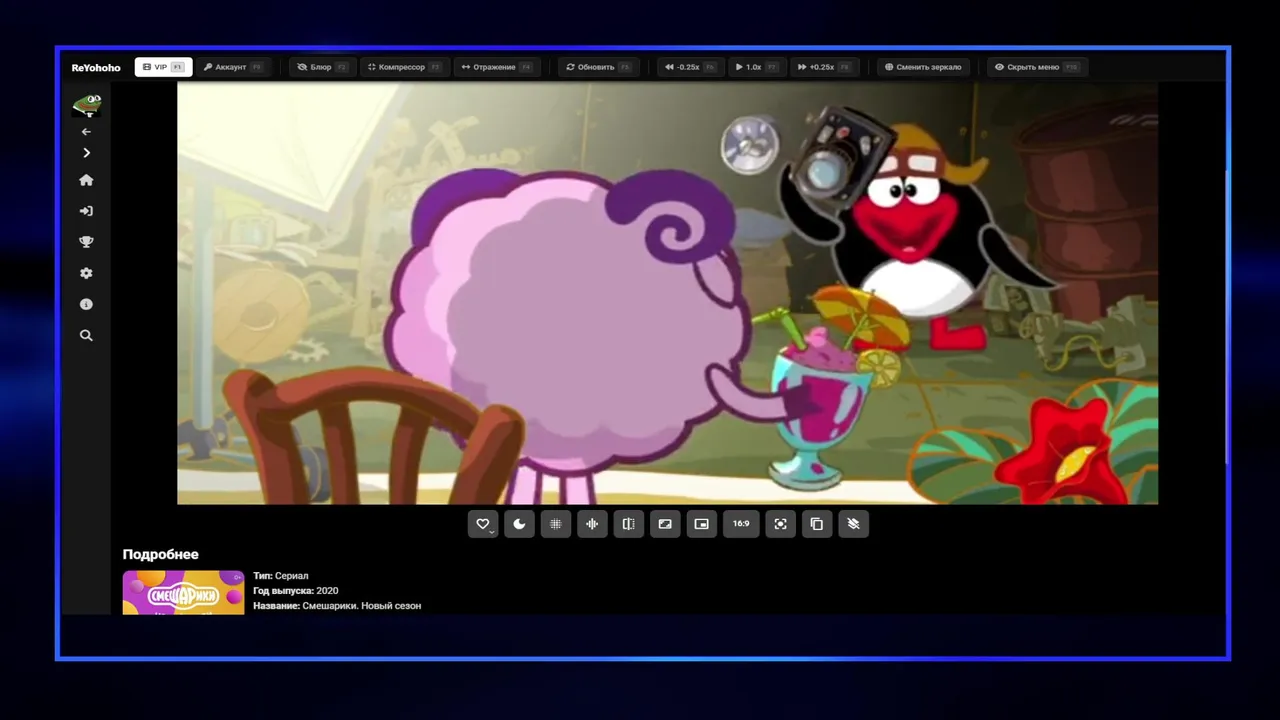The width and height of the screenshot is (1280, 720).
Task: Click the copy icon under the player
Action: (817, 524)
